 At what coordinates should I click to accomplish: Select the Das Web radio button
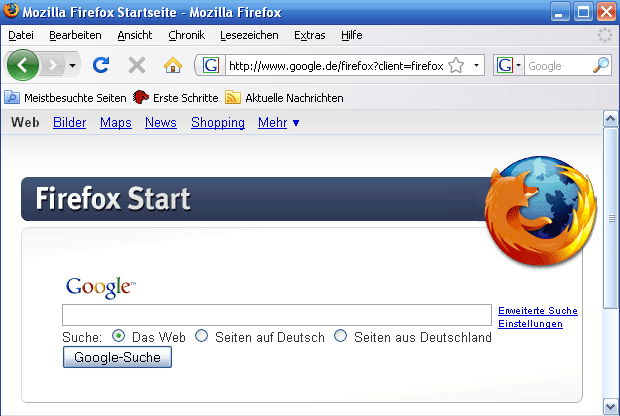click(118, 336)
